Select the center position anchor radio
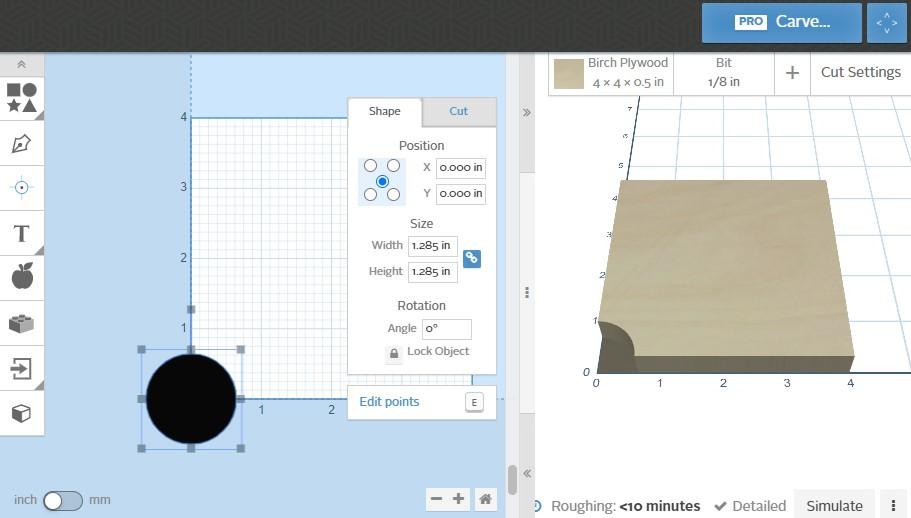The width and height of the screenshot is (911, 518). point(382,181)
